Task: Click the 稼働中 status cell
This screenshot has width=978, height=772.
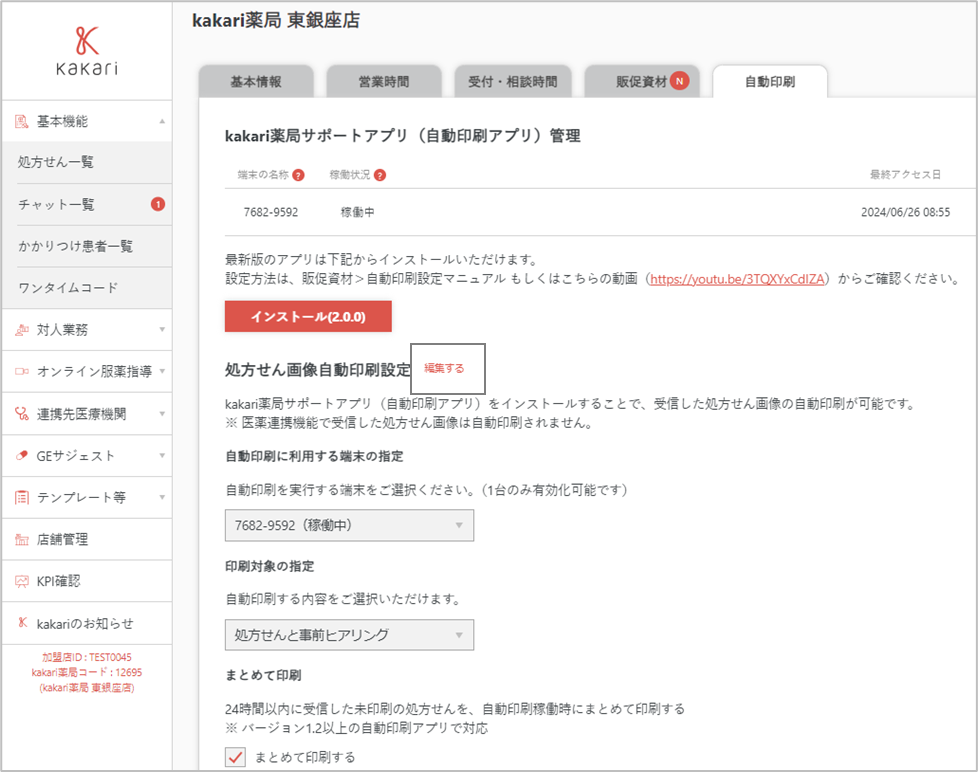Action: pos(357,212)
